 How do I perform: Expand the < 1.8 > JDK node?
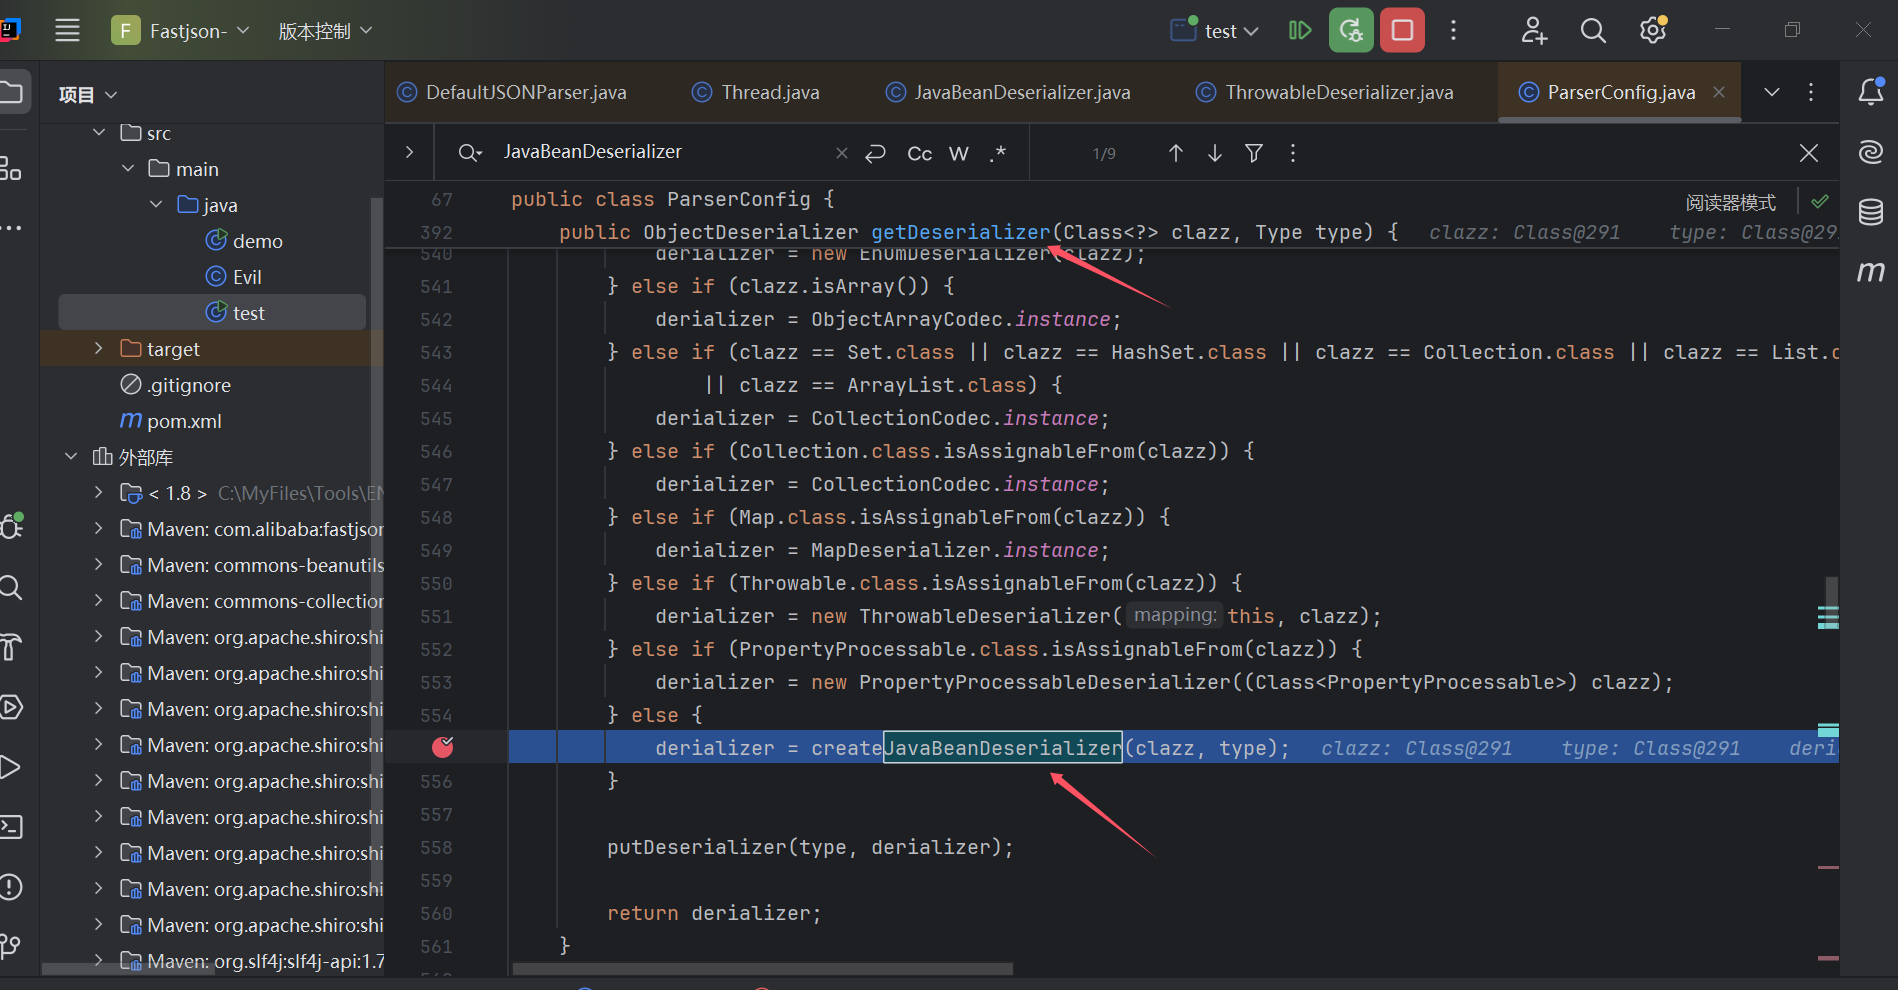tap(98, 492)
